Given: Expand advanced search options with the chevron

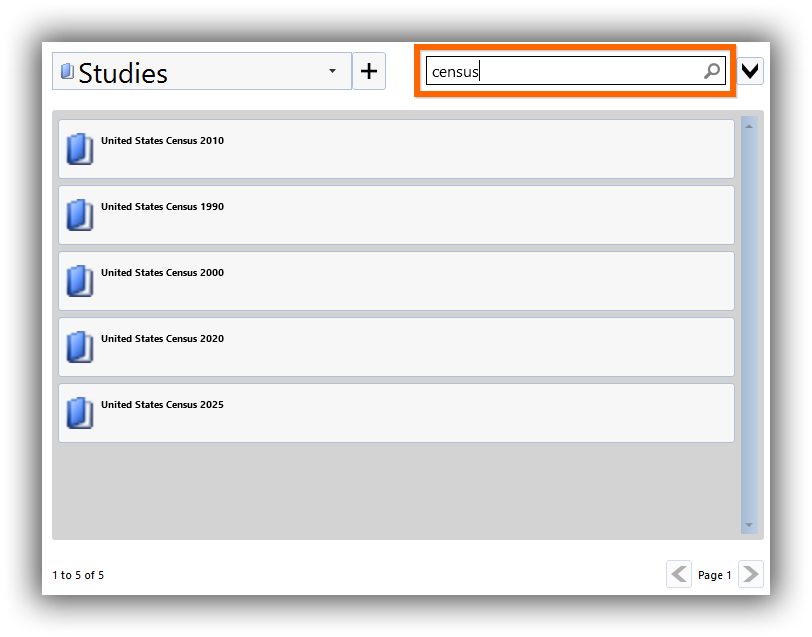Looking at the screenshot, I should click(750, 71).
